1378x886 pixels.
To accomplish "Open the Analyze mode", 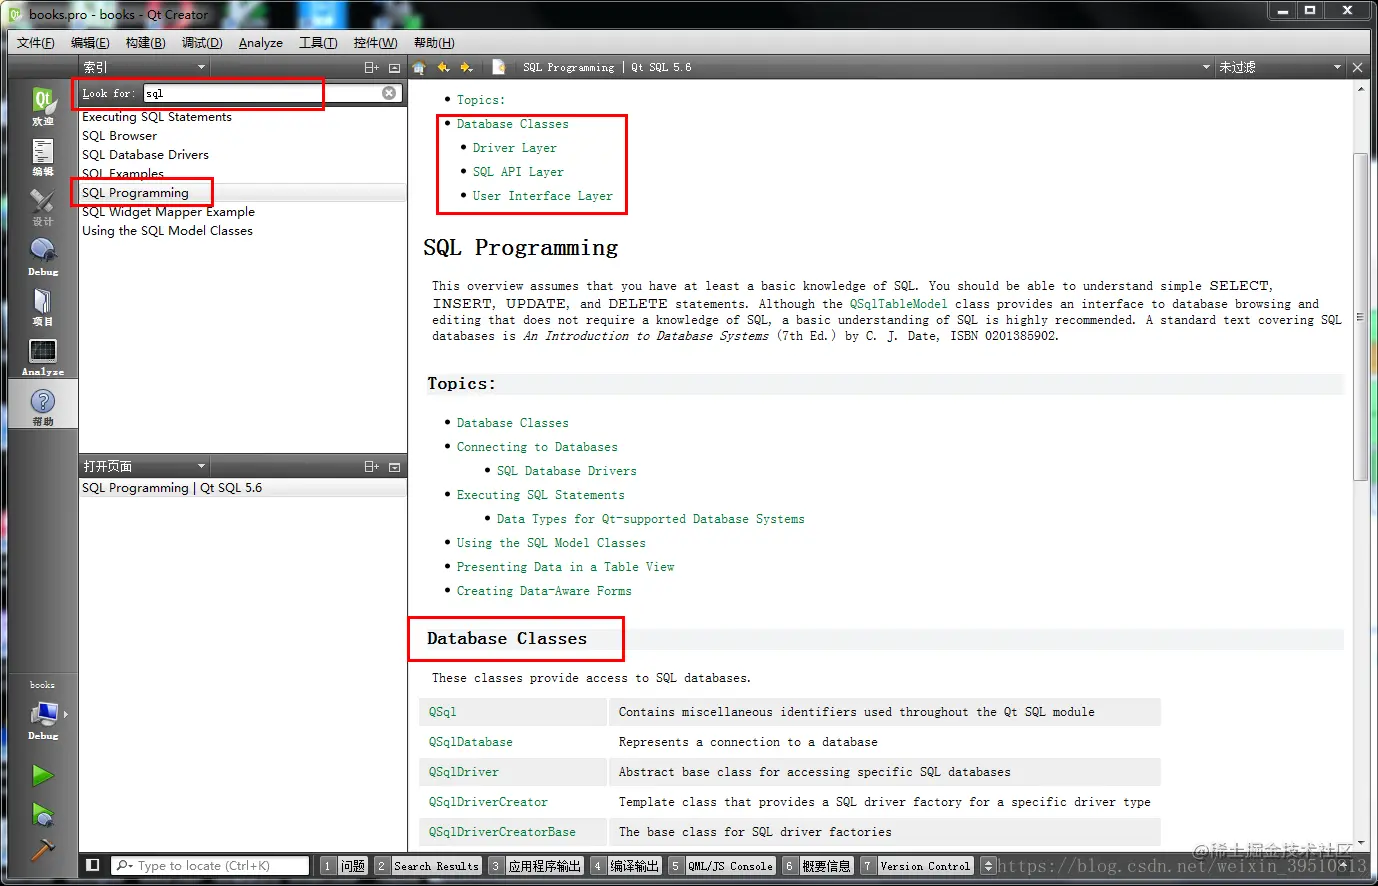I will (x=43, y=356).
